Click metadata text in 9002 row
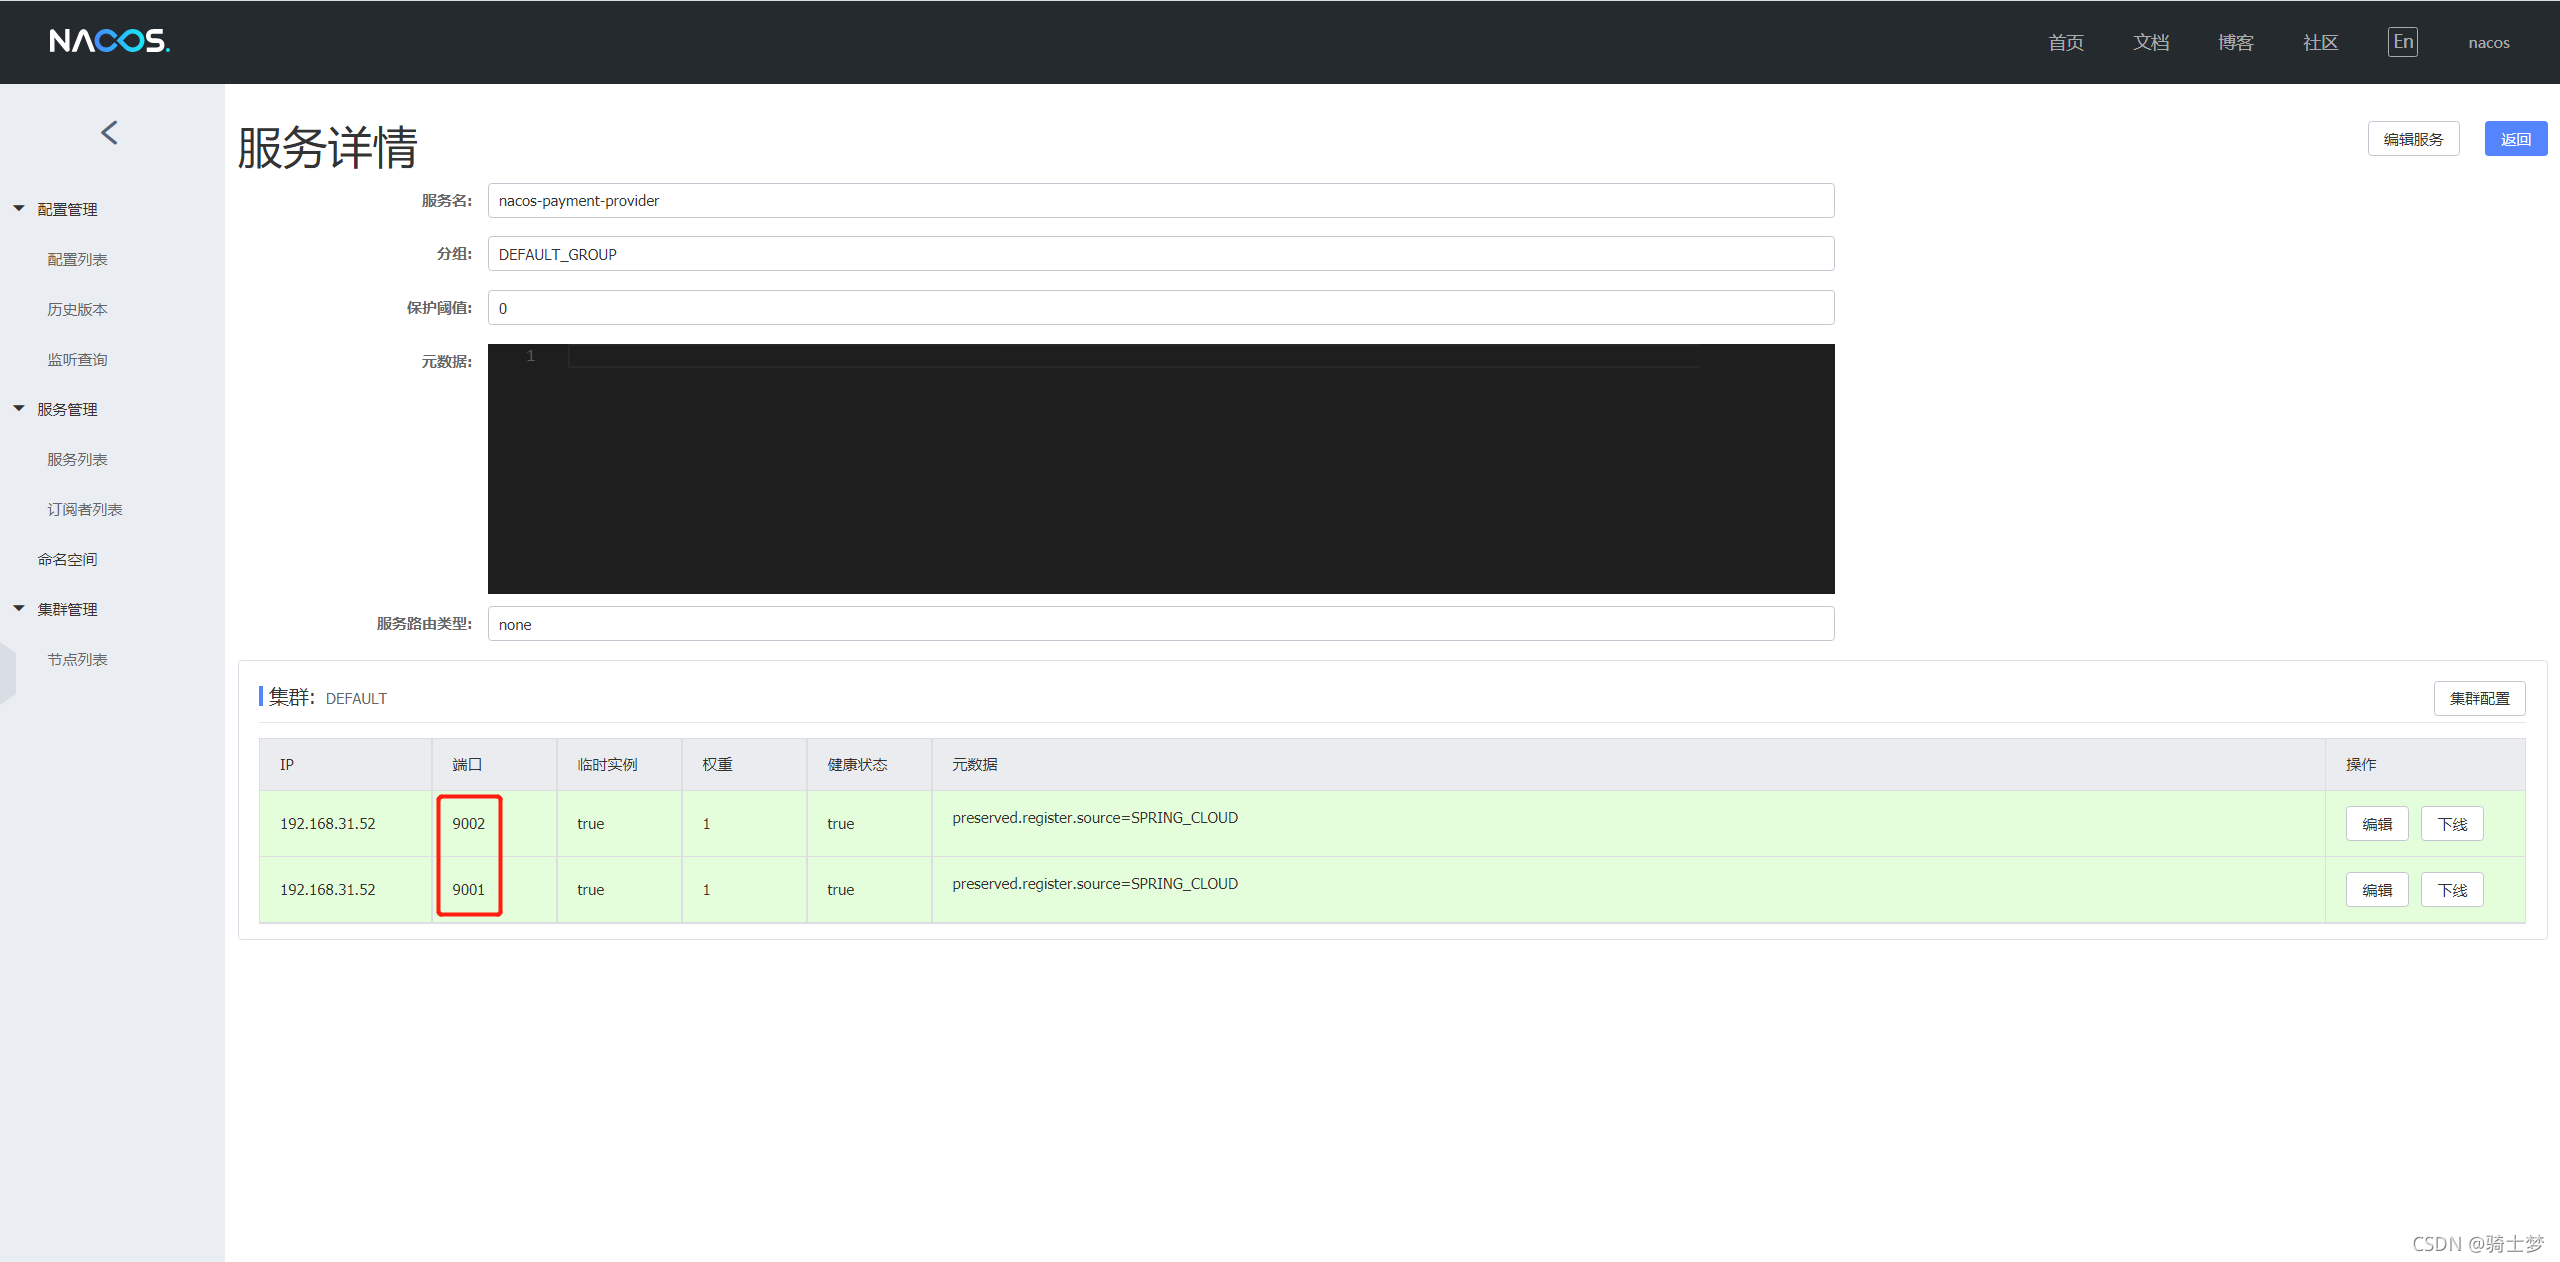 point(1095,818)
